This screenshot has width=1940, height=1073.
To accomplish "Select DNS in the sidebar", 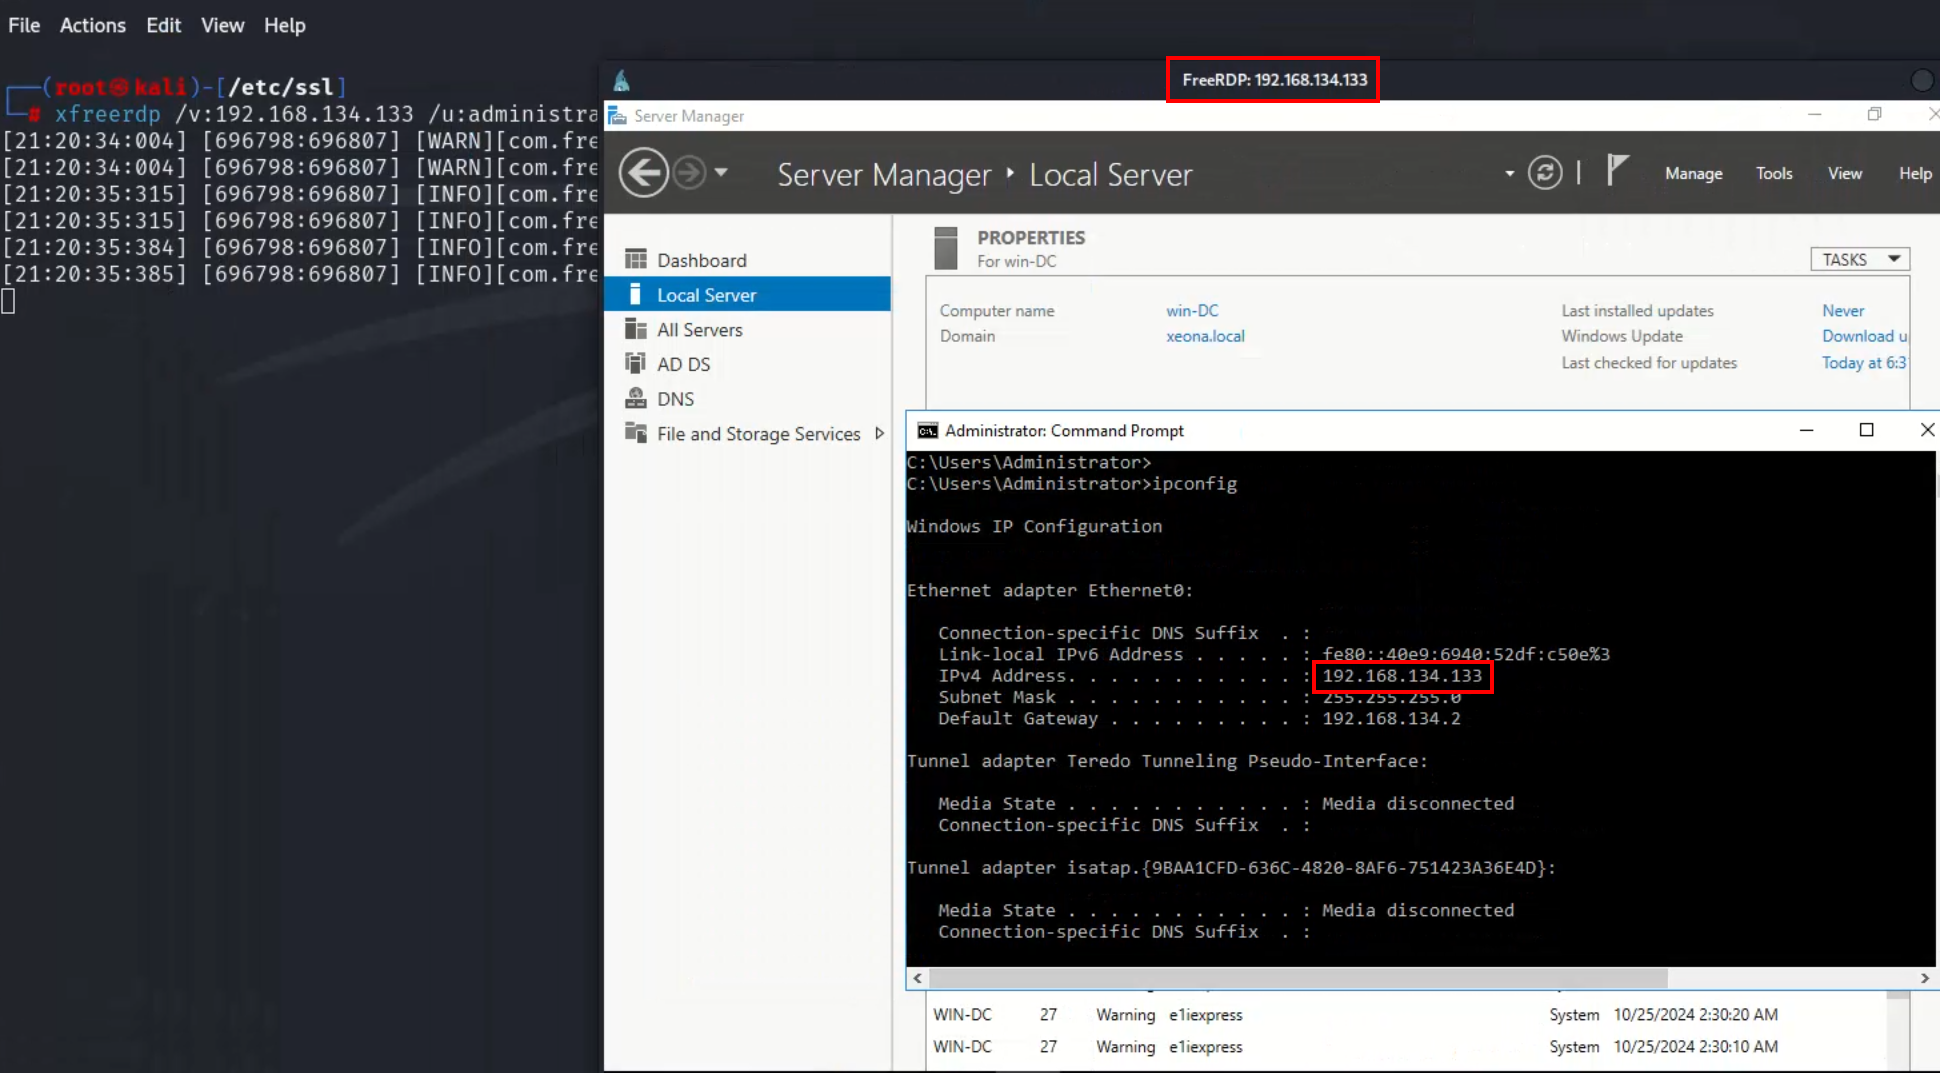I will [747, 399].
